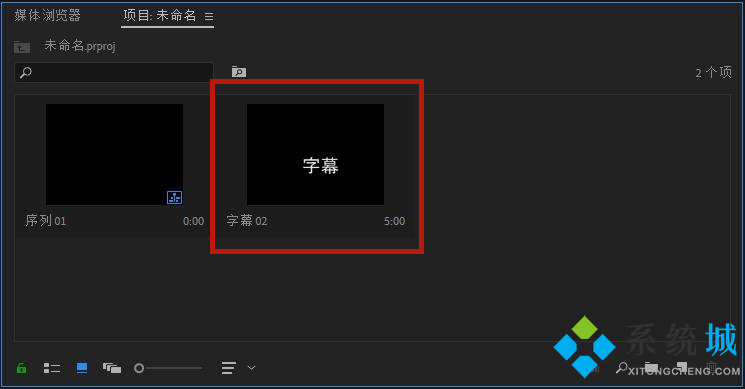Switch to freeform view
Image resolution: width=745 pixels, height=389 pixels.
point(112,368)
